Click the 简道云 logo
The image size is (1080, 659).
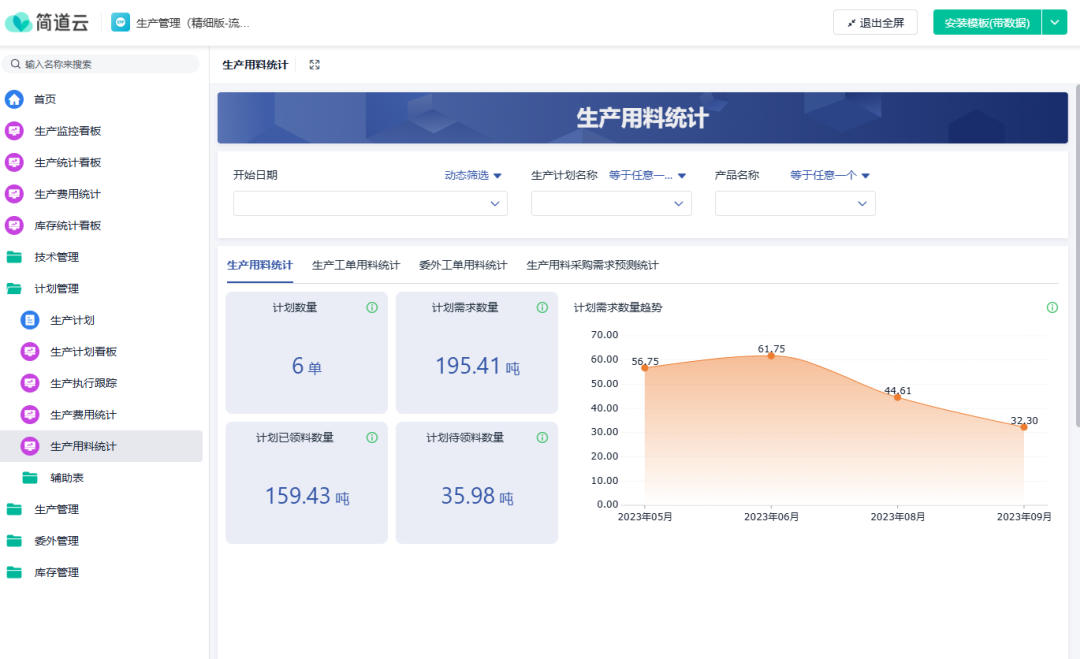click(x=46, y=22)
